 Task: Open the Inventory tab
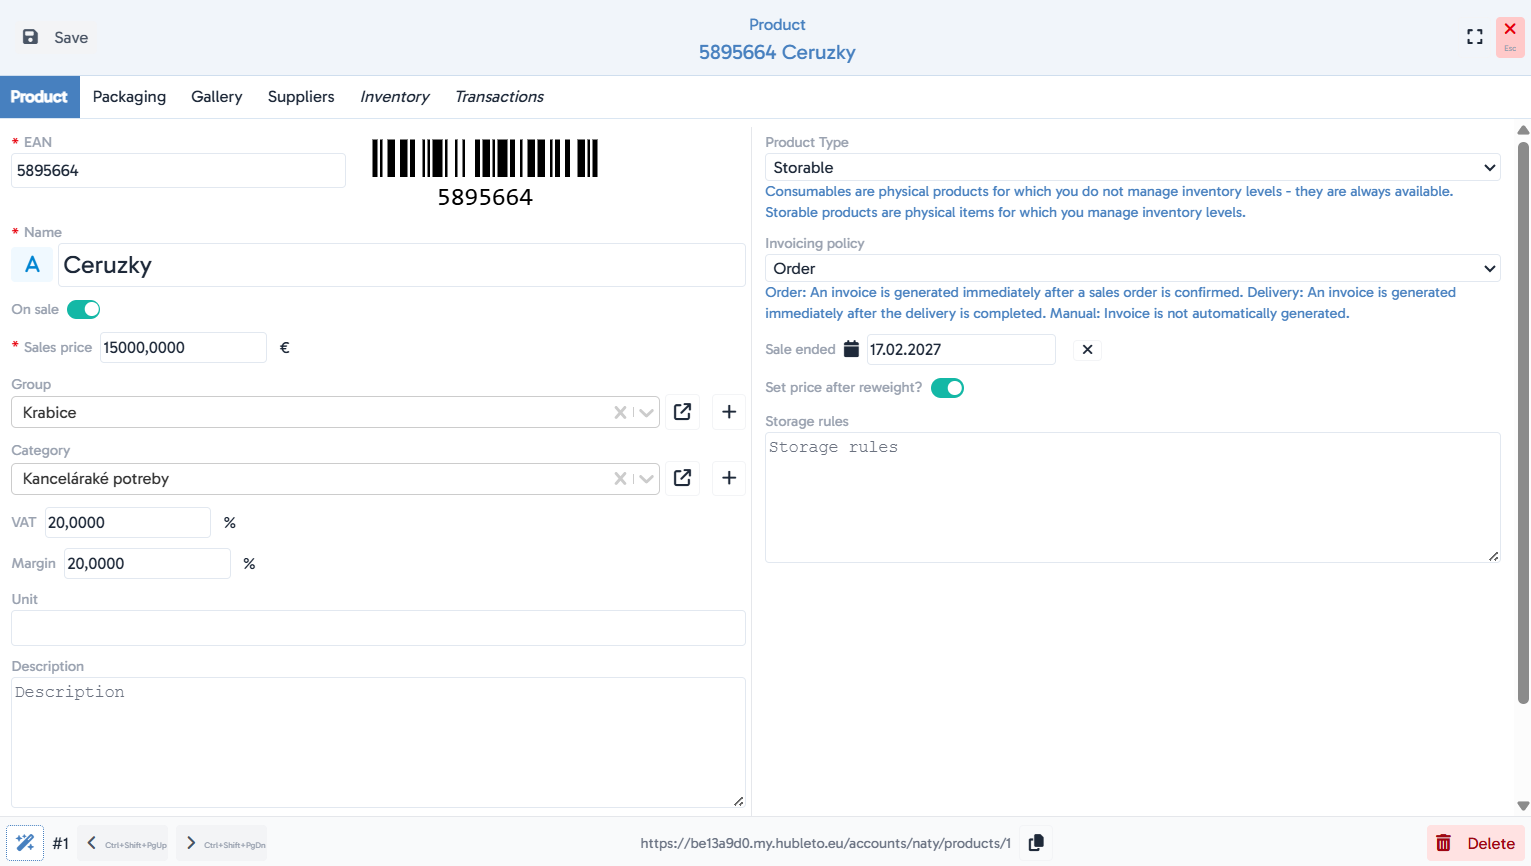point(395,97)
